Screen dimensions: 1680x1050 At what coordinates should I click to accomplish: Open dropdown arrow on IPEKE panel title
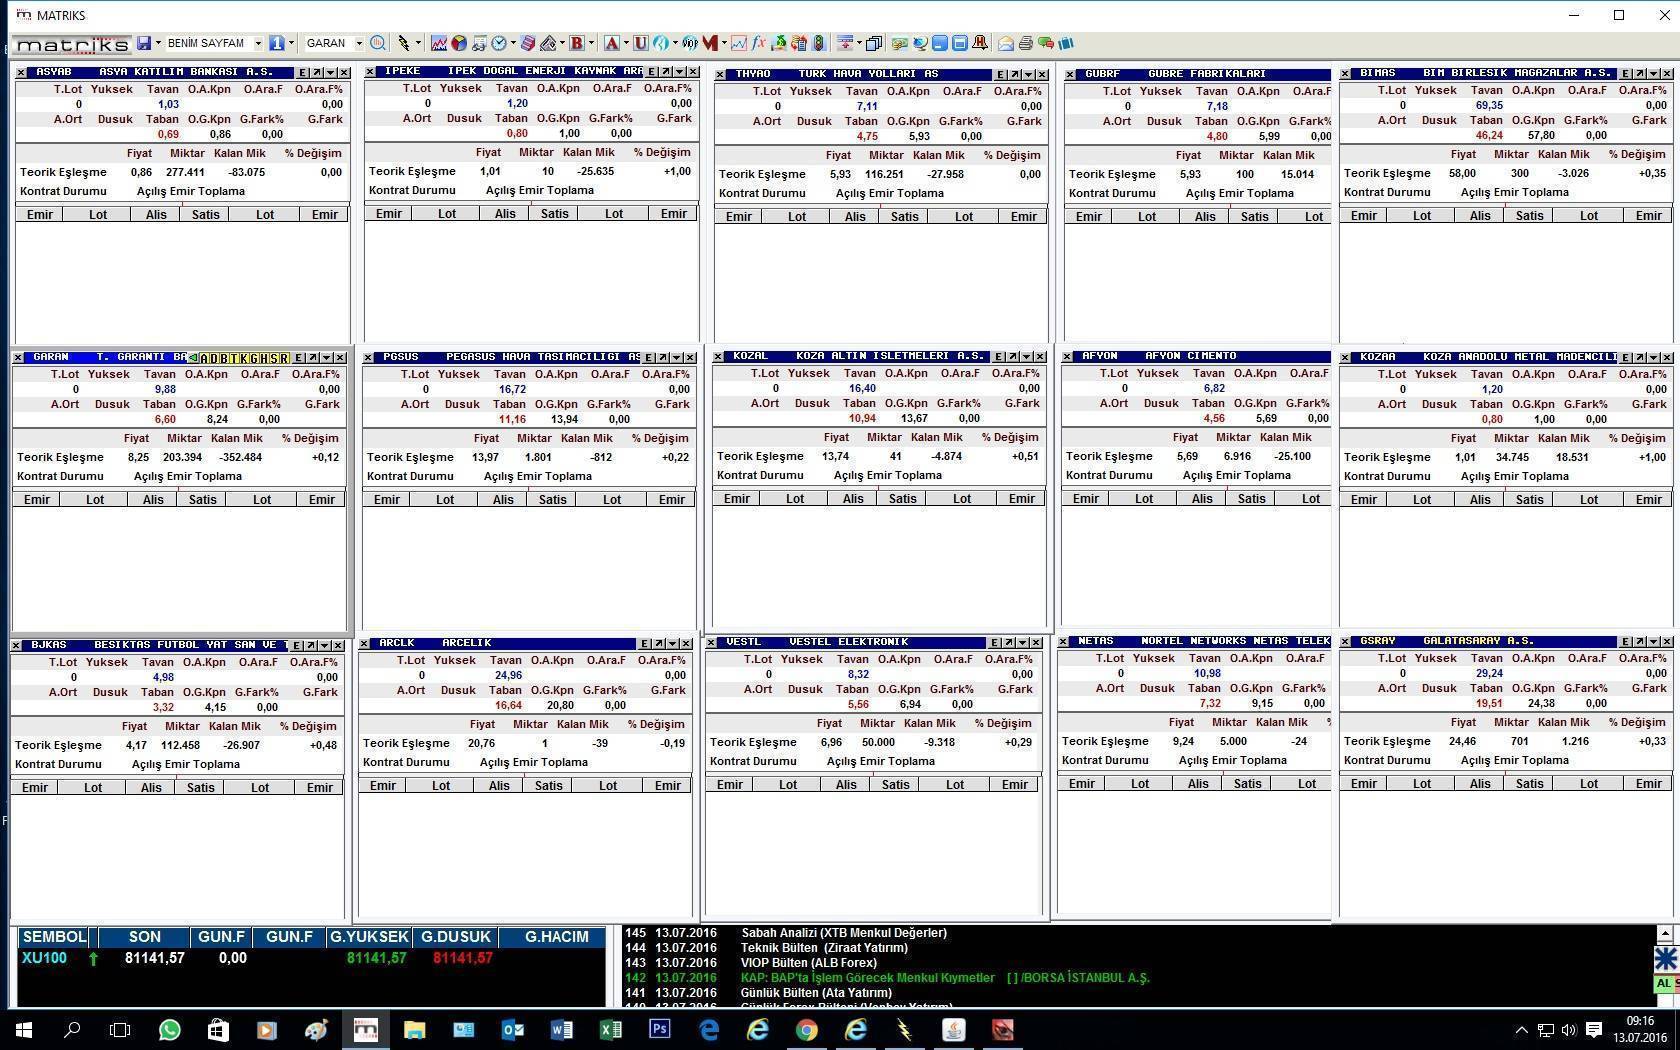(x=680, y=72)
